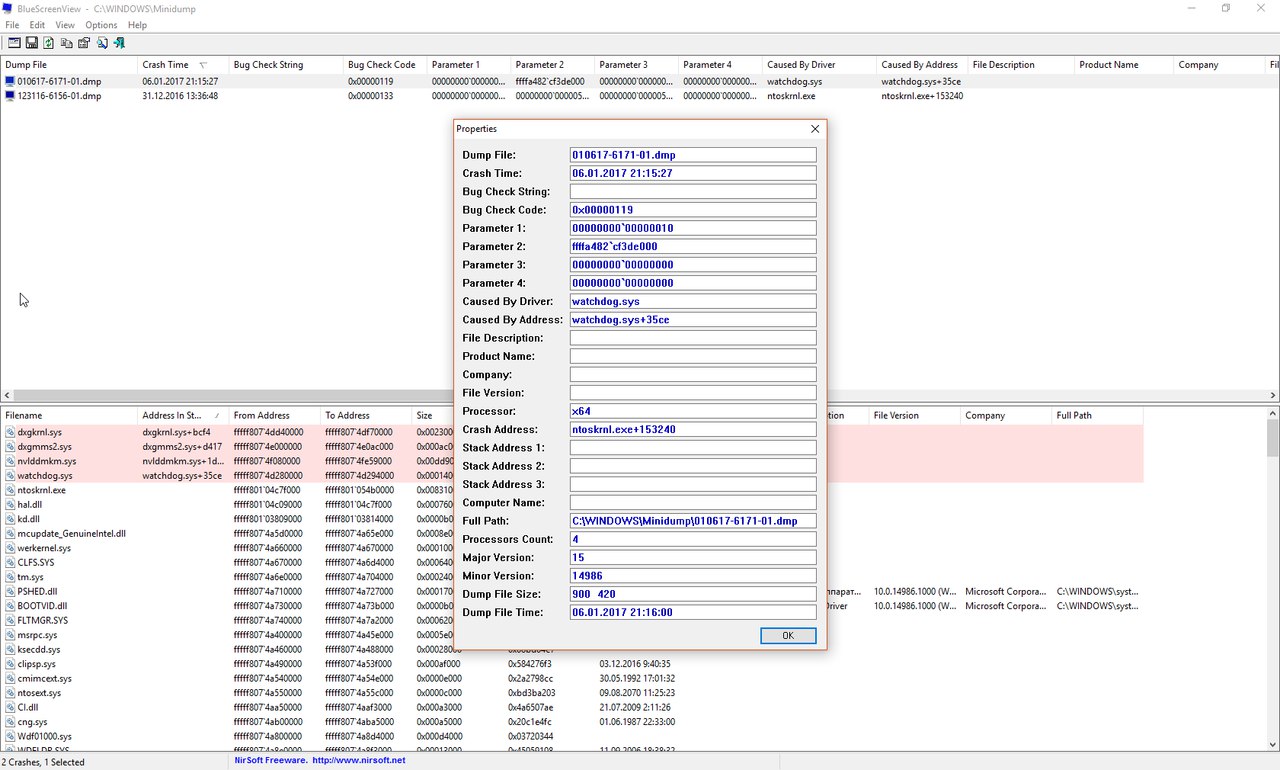This screenshot has width=1280, height=770.
Task: Open the Help menu
Action: point(137,25)
